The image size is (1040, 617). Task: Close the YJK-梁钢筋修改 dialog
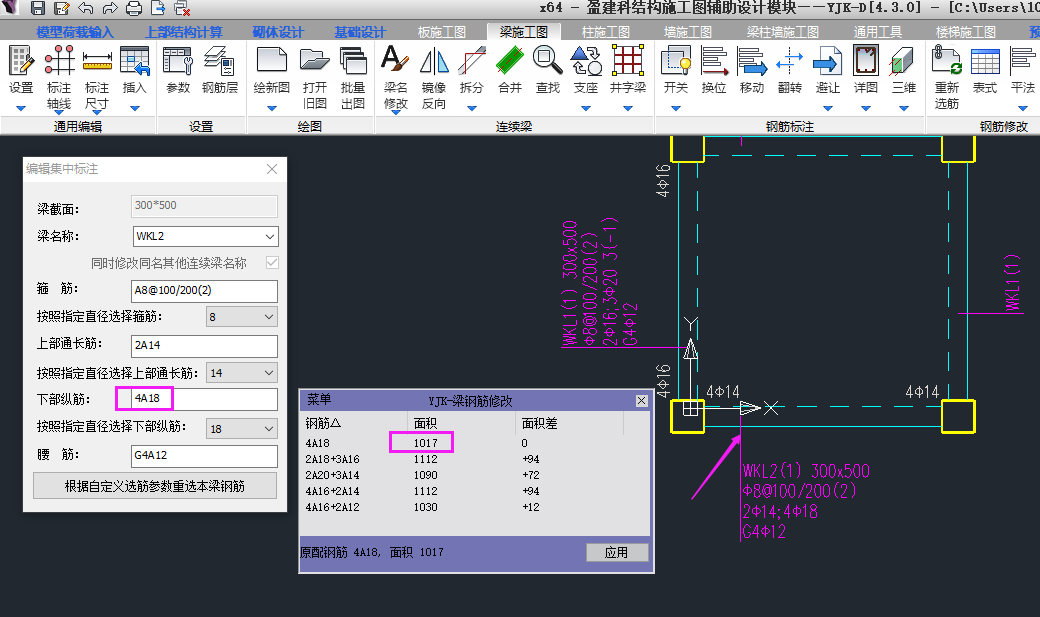coord(641,401)
